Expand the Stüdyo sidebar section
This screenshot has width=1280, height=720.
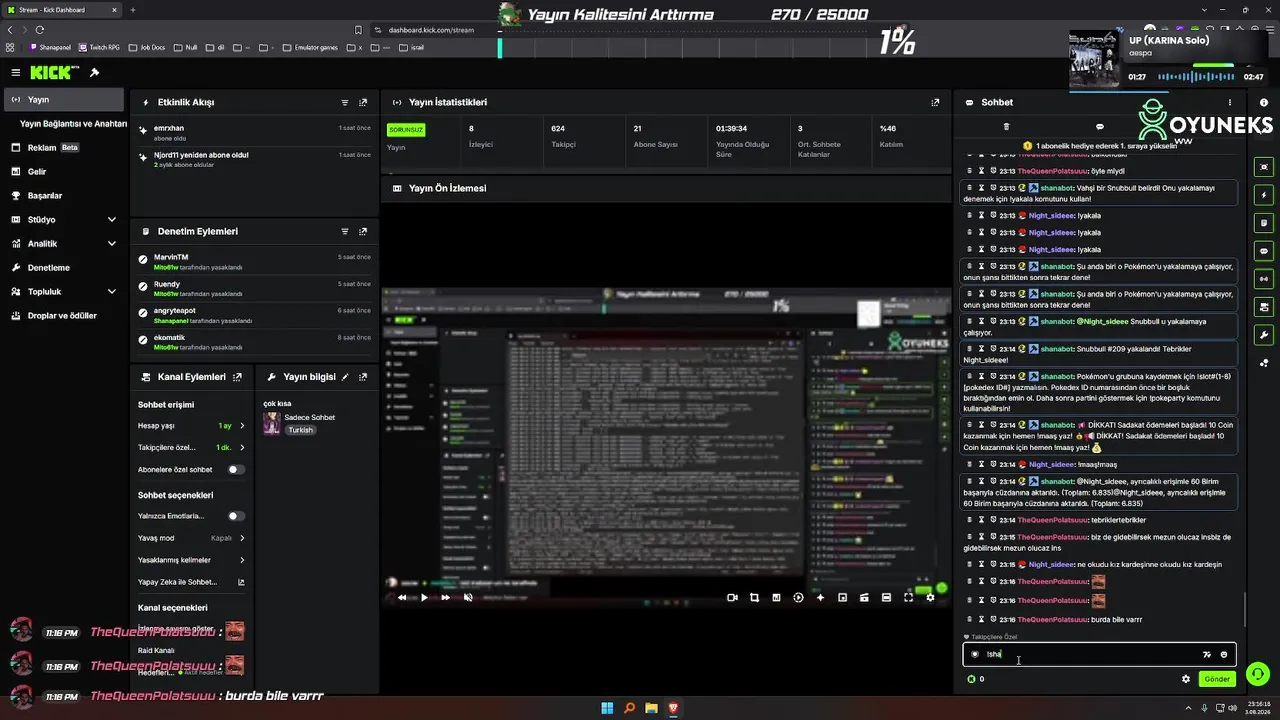[65, 220]
